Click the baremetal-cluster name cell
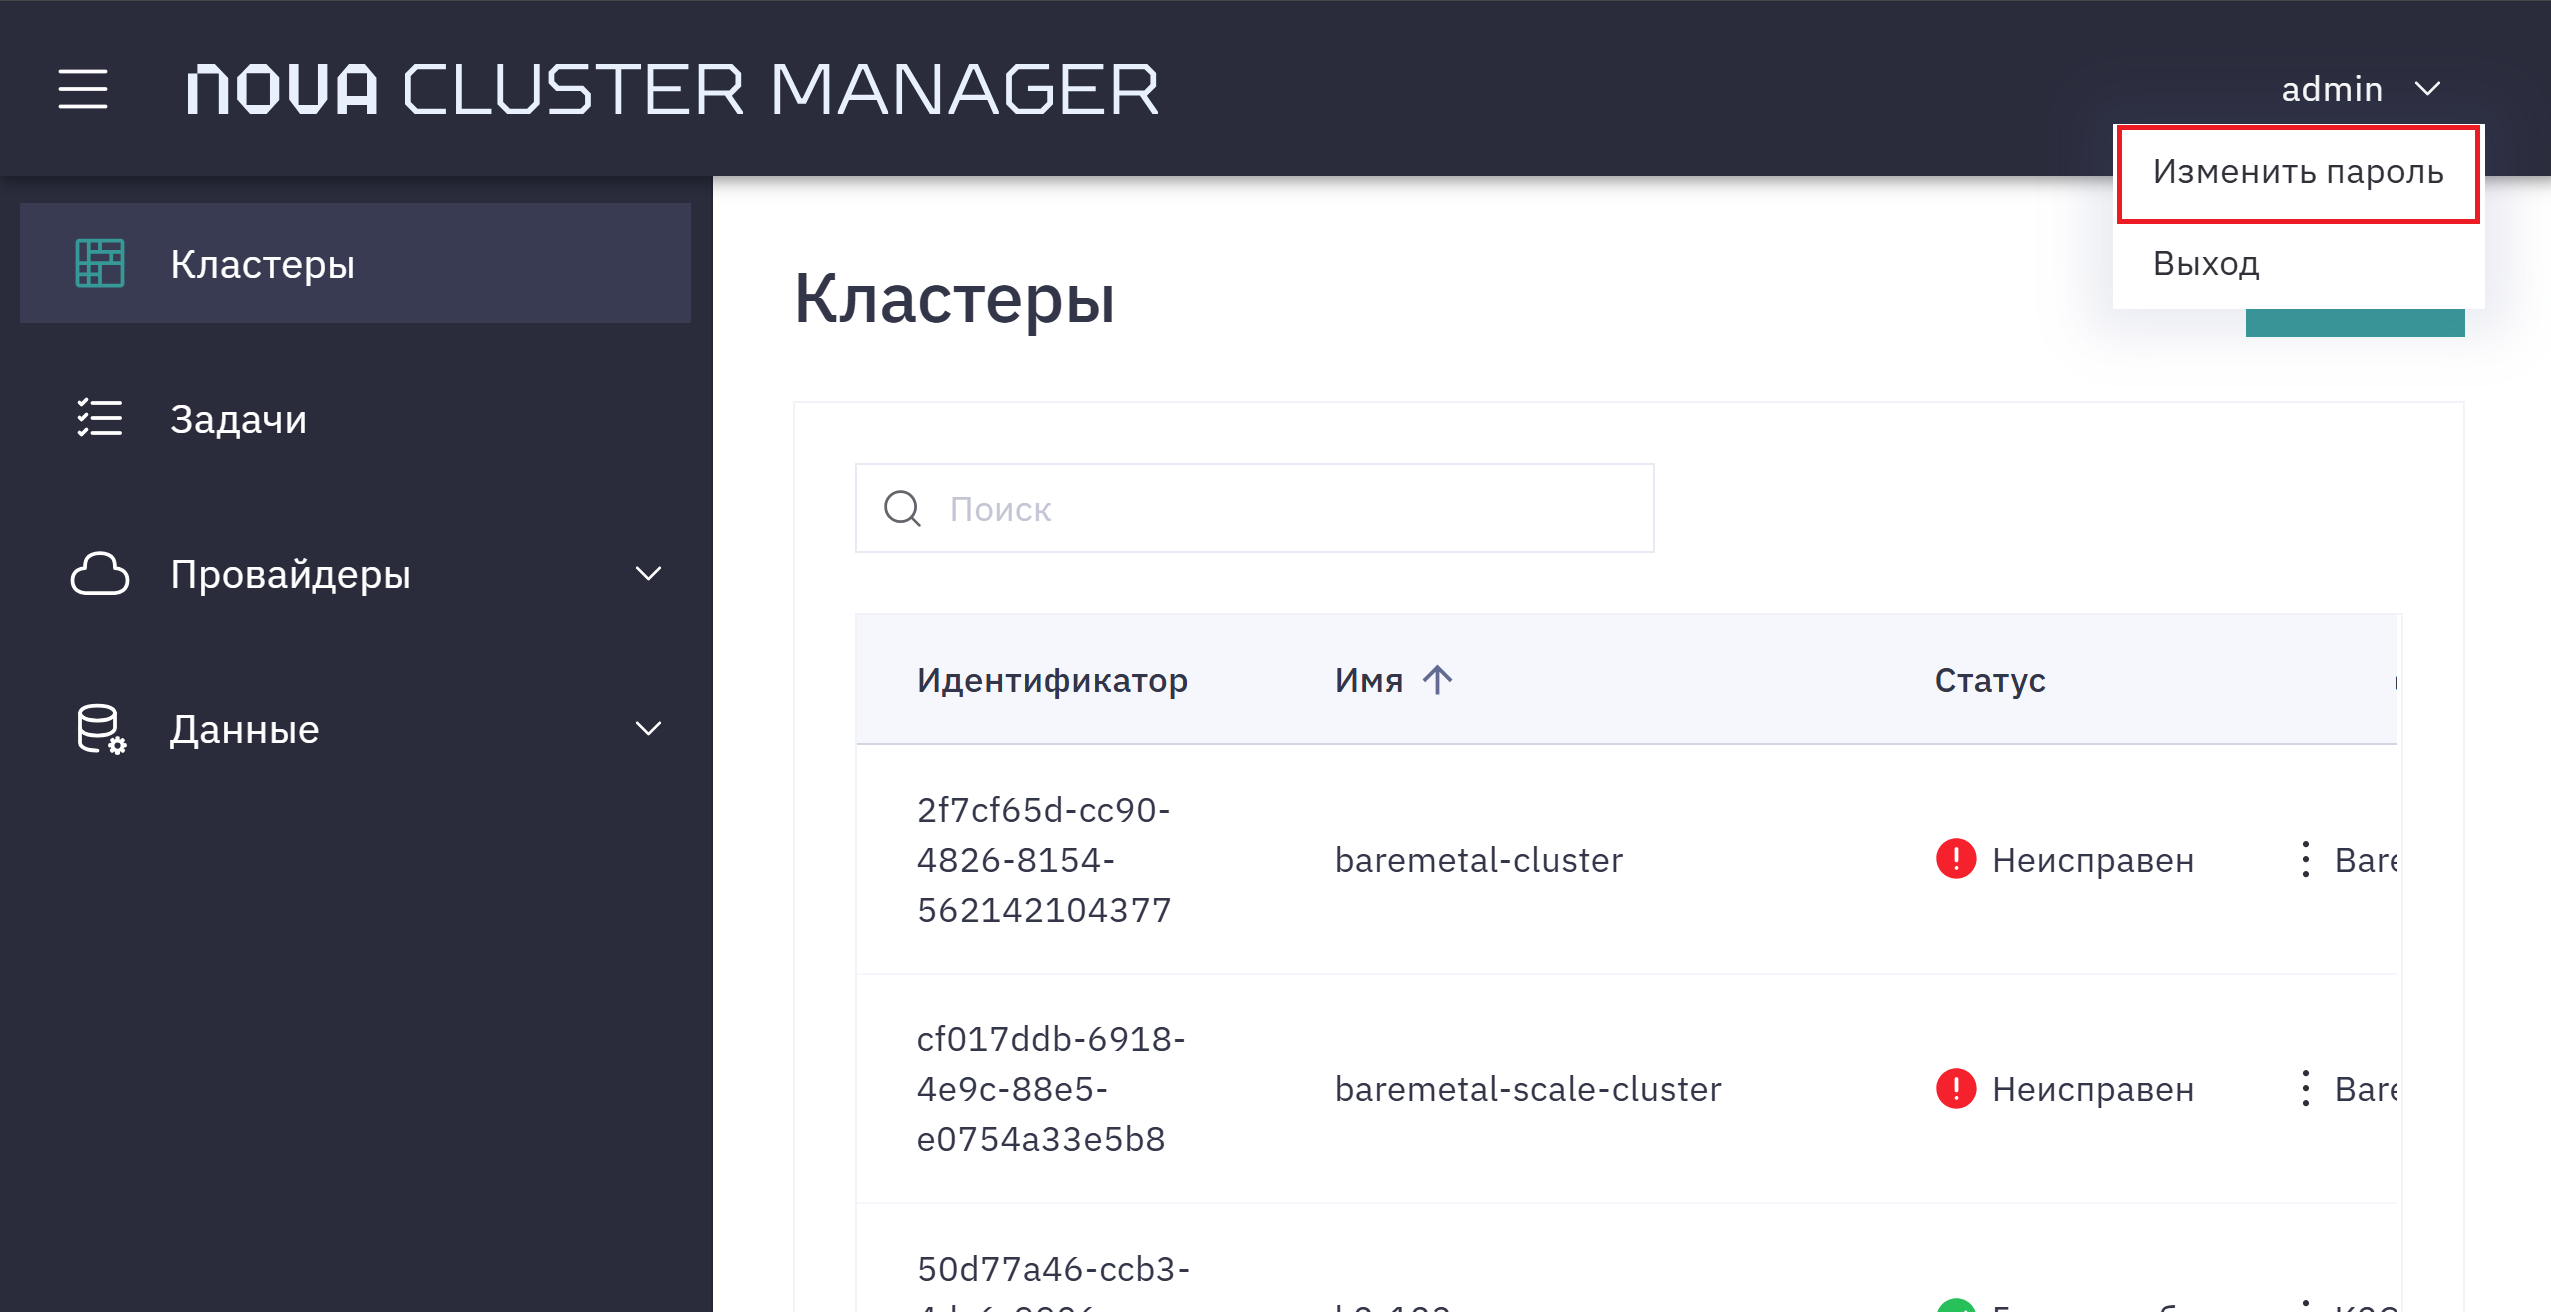 pos(1478,859)
